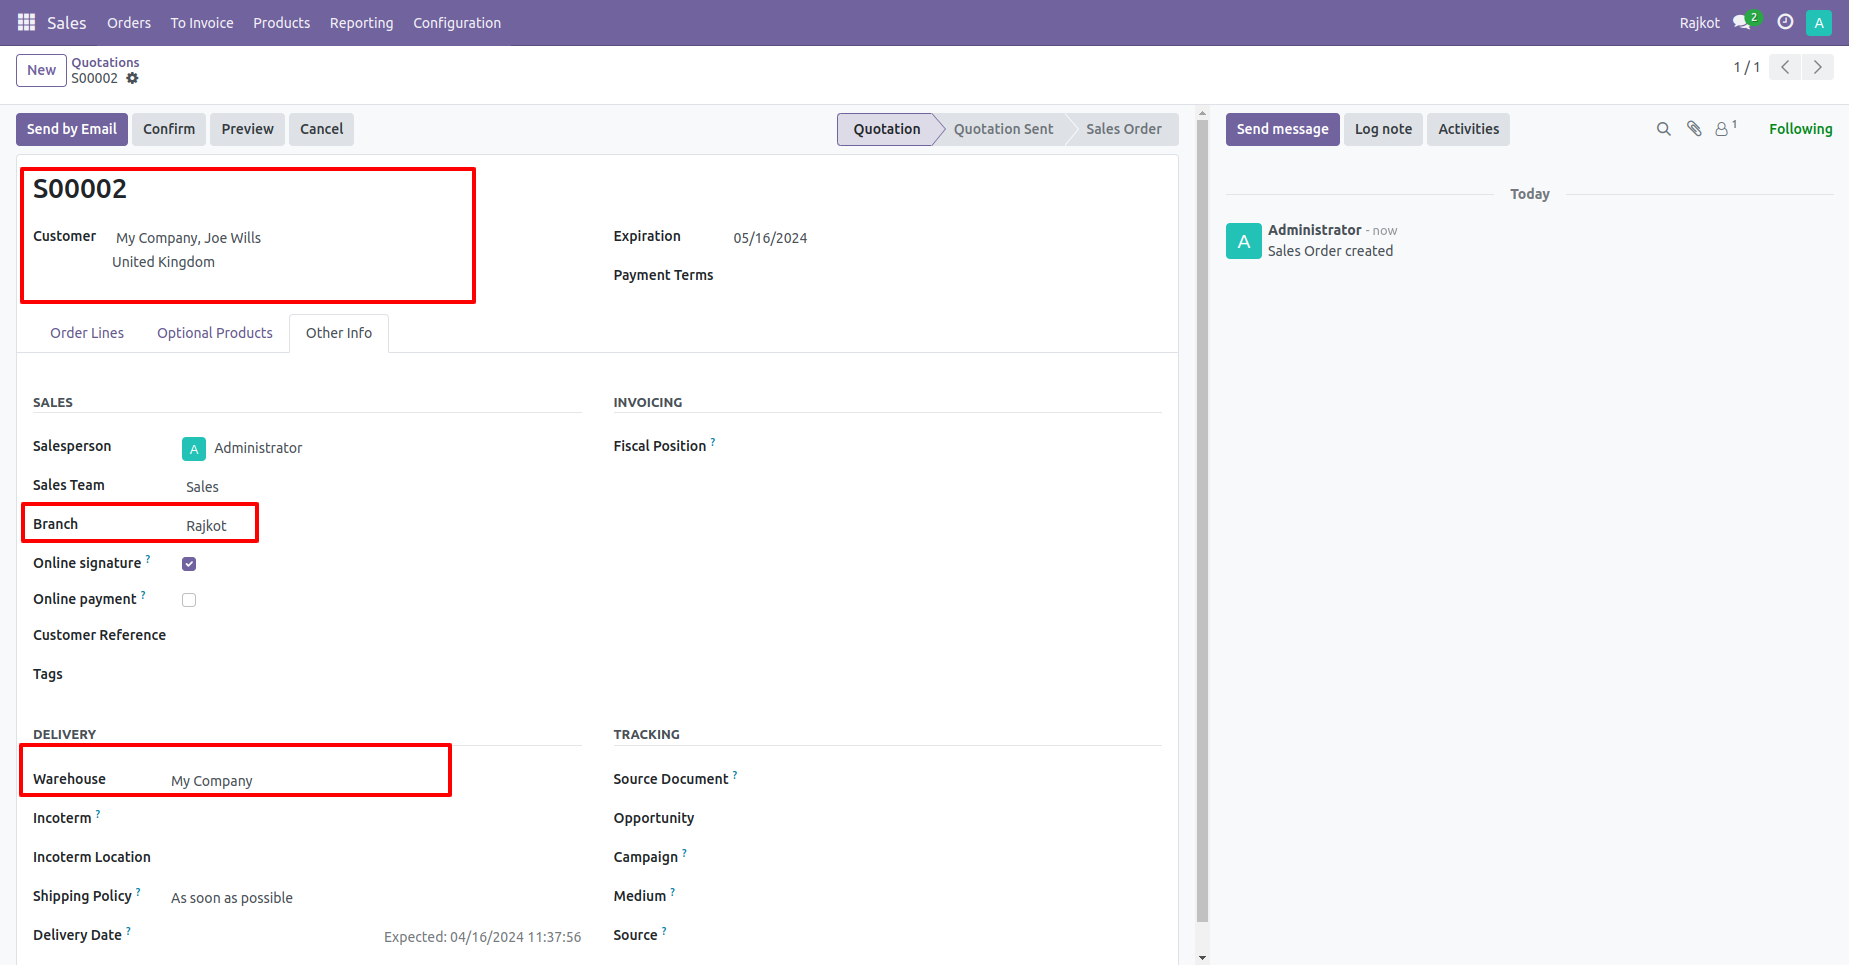
Task: Enable the Online payment checkbox
Action: coord(189,599)
